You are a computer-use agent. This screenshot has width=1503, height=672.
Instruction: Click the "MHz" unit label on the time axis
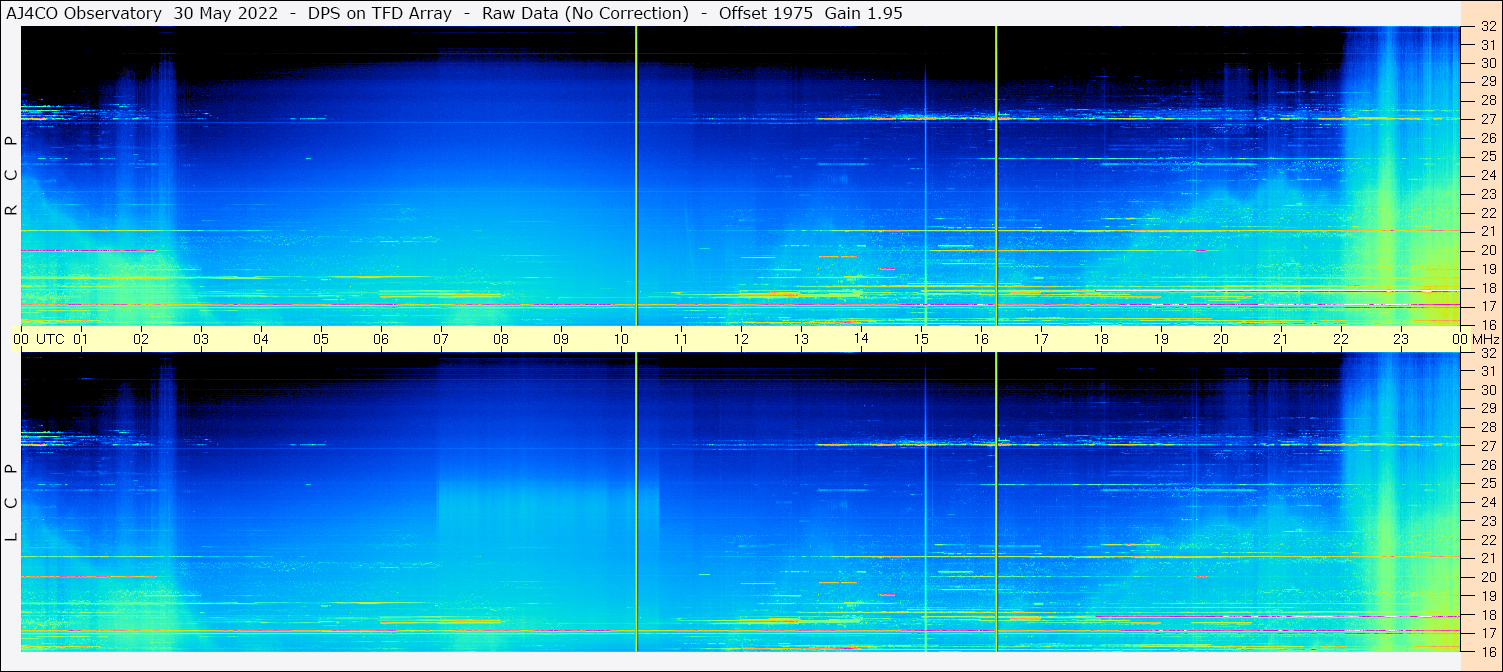coord(1485,339)
